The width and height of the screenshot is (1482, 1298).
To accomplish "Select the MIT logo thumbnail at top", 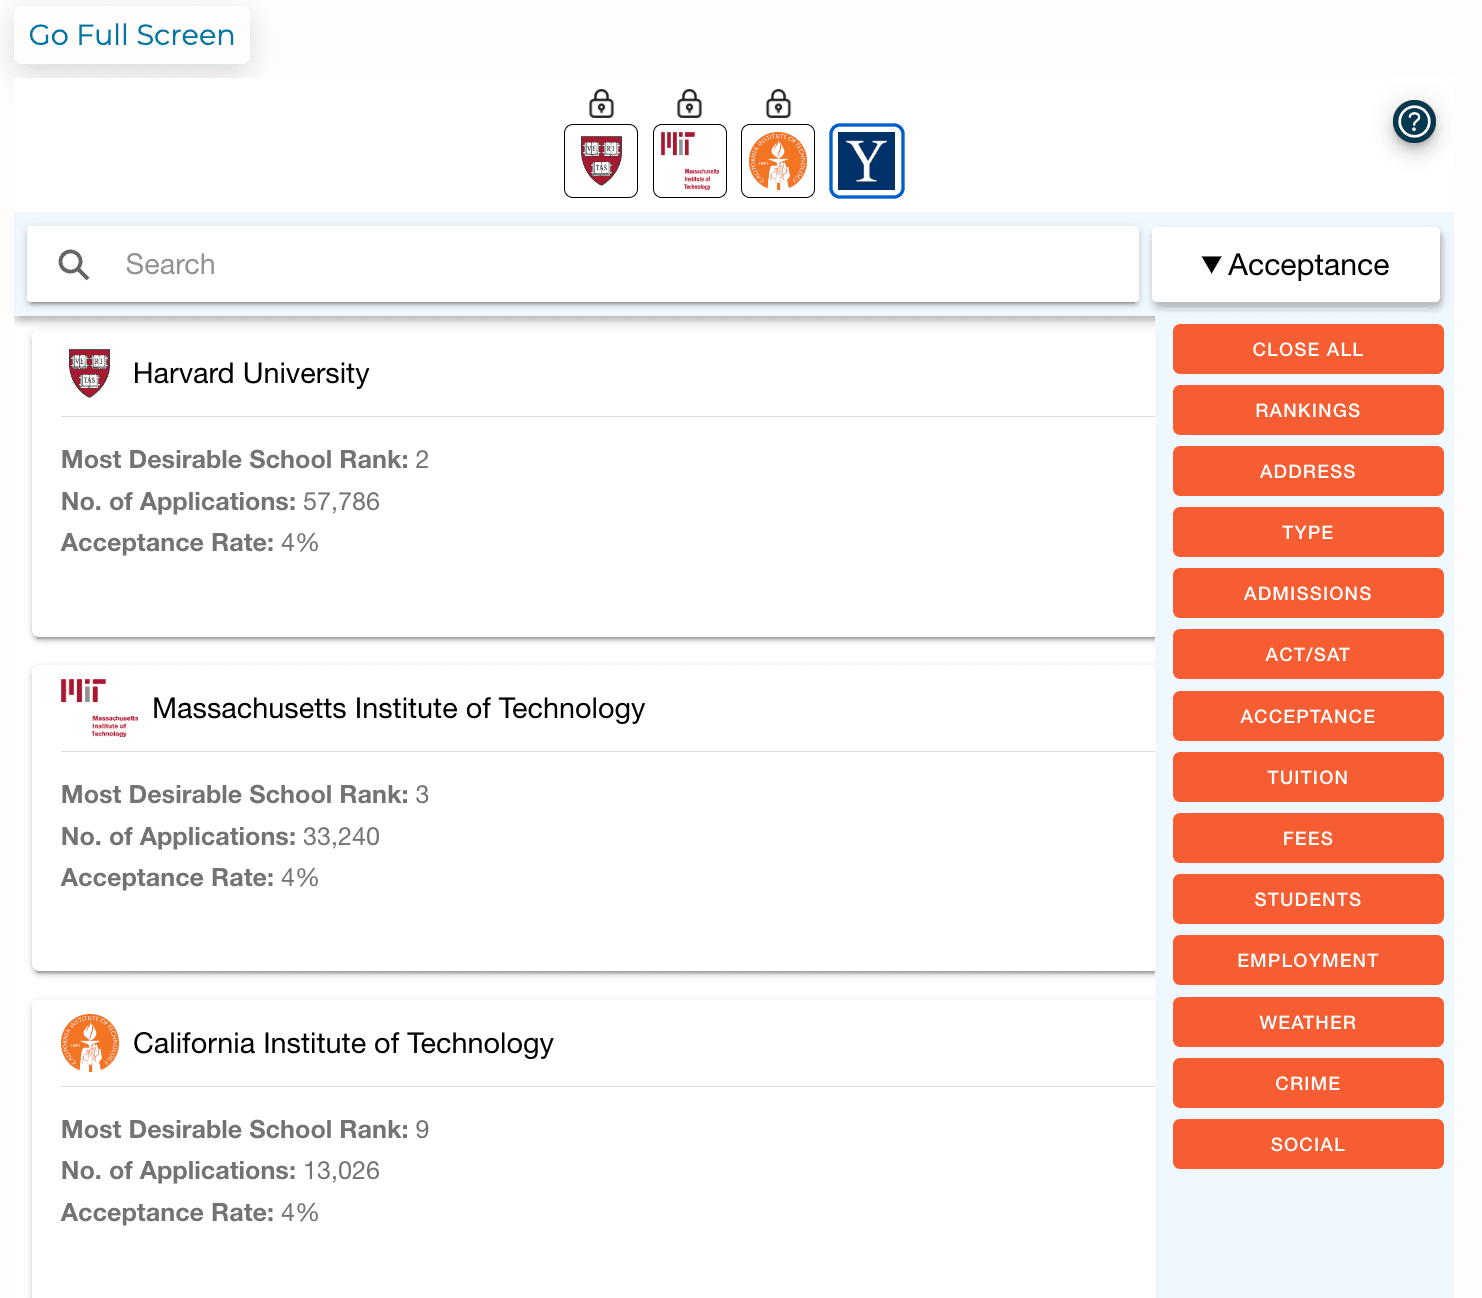I will [x=690, y=161].
